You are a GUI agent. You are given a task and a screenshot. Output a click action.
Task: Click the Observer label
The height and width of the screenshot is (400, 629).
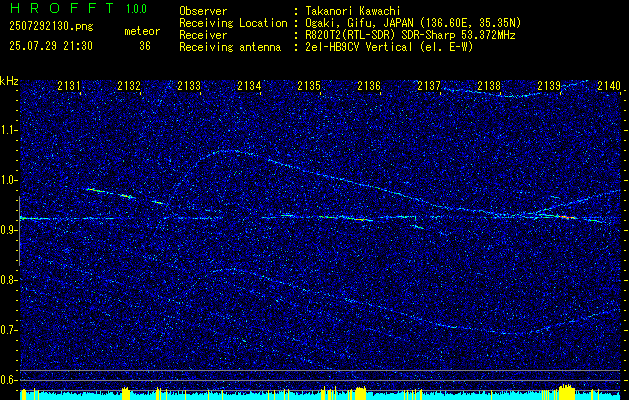coord(203,11)
